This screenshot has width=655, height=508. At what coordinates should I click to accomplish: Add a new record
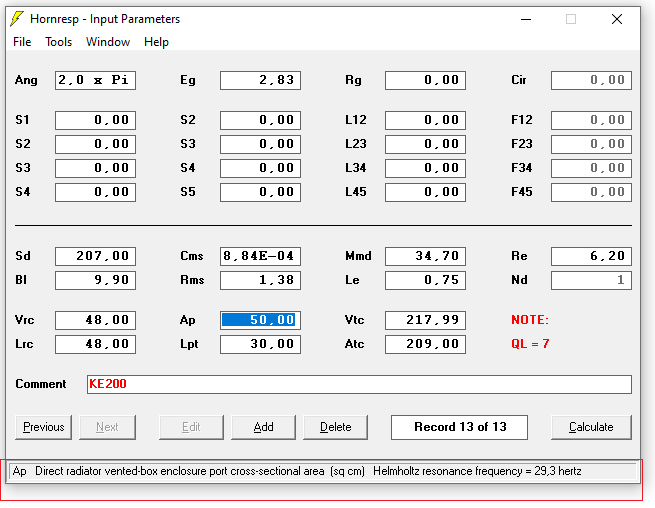(x=263, y=427)
